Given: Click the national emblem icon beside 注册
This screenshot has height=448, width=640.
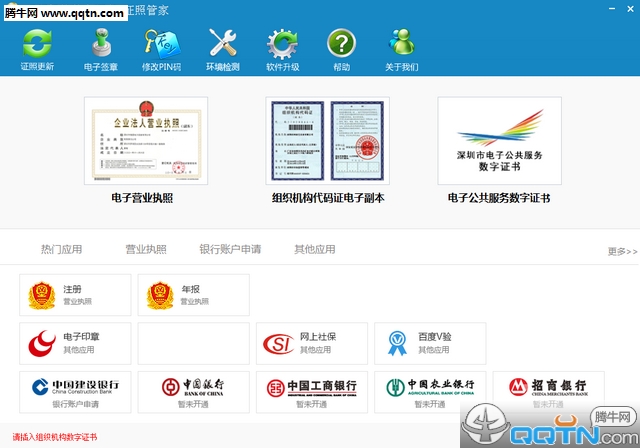Looking at the screenshot, I should coord(42,295).
